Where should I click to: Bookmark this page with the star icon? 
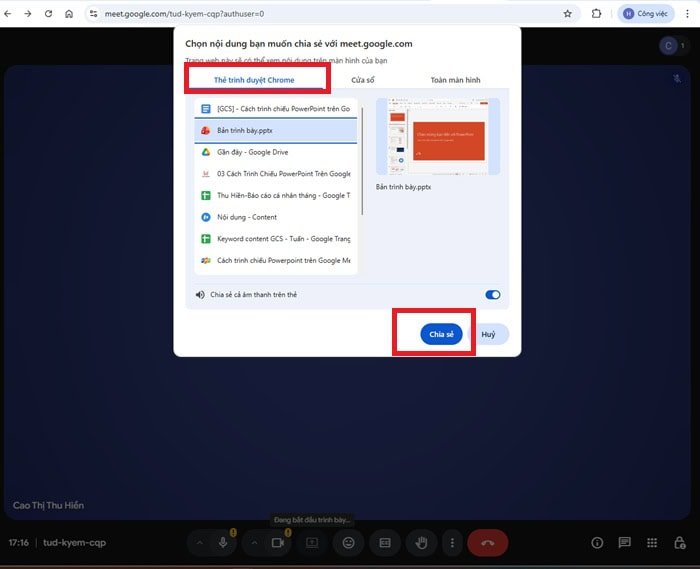pyautogui.click(x=567, y=14)
